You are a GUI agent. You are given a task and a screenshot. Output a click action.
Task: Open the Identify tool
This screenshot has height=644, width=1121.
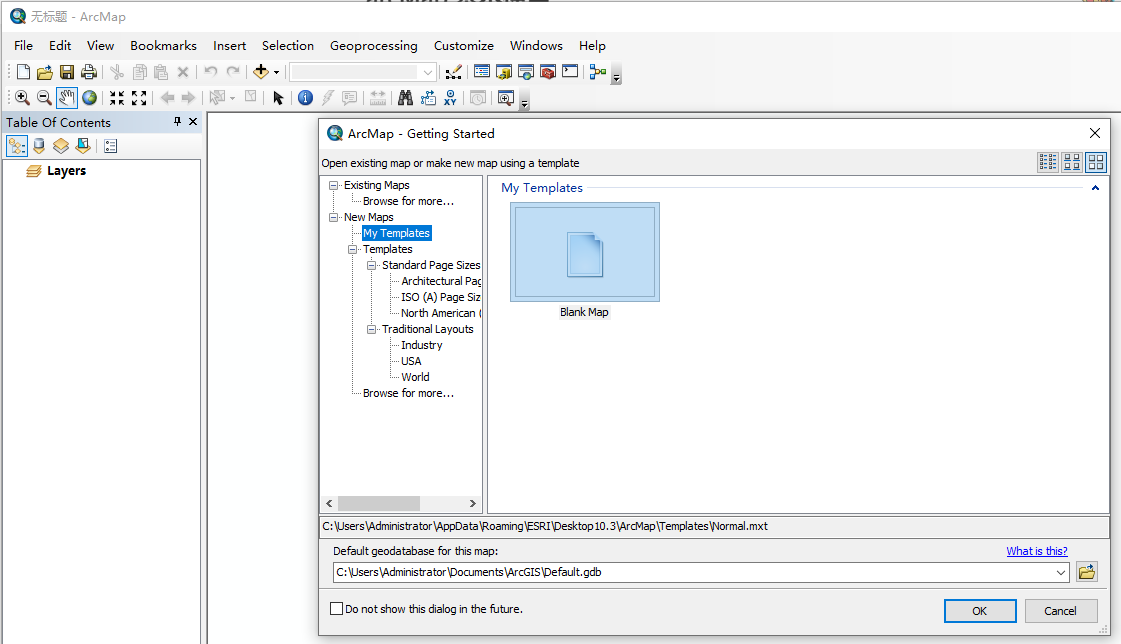[x=305, y=97]
